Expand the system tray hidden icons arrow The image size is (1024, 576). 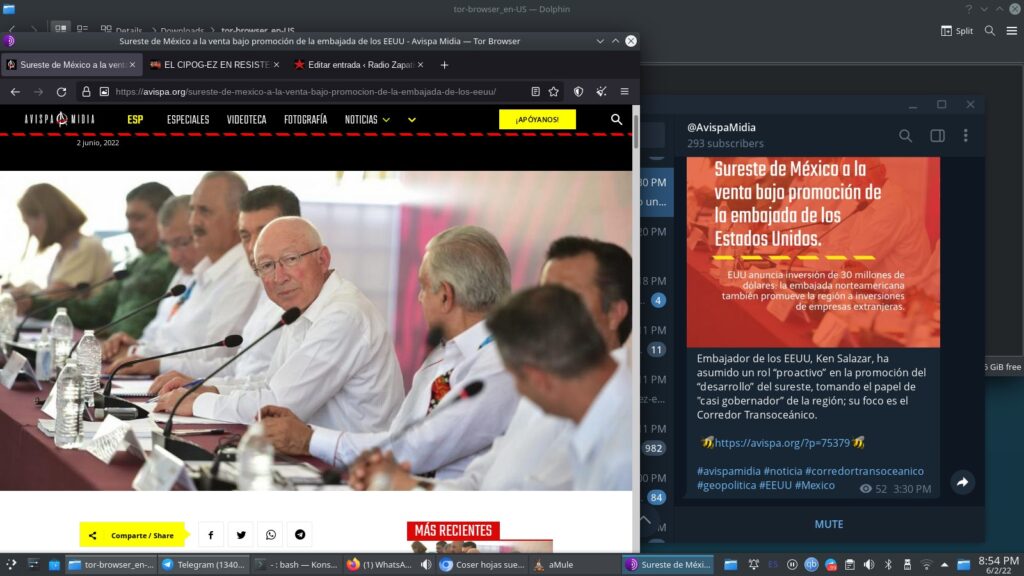[946, 565]
